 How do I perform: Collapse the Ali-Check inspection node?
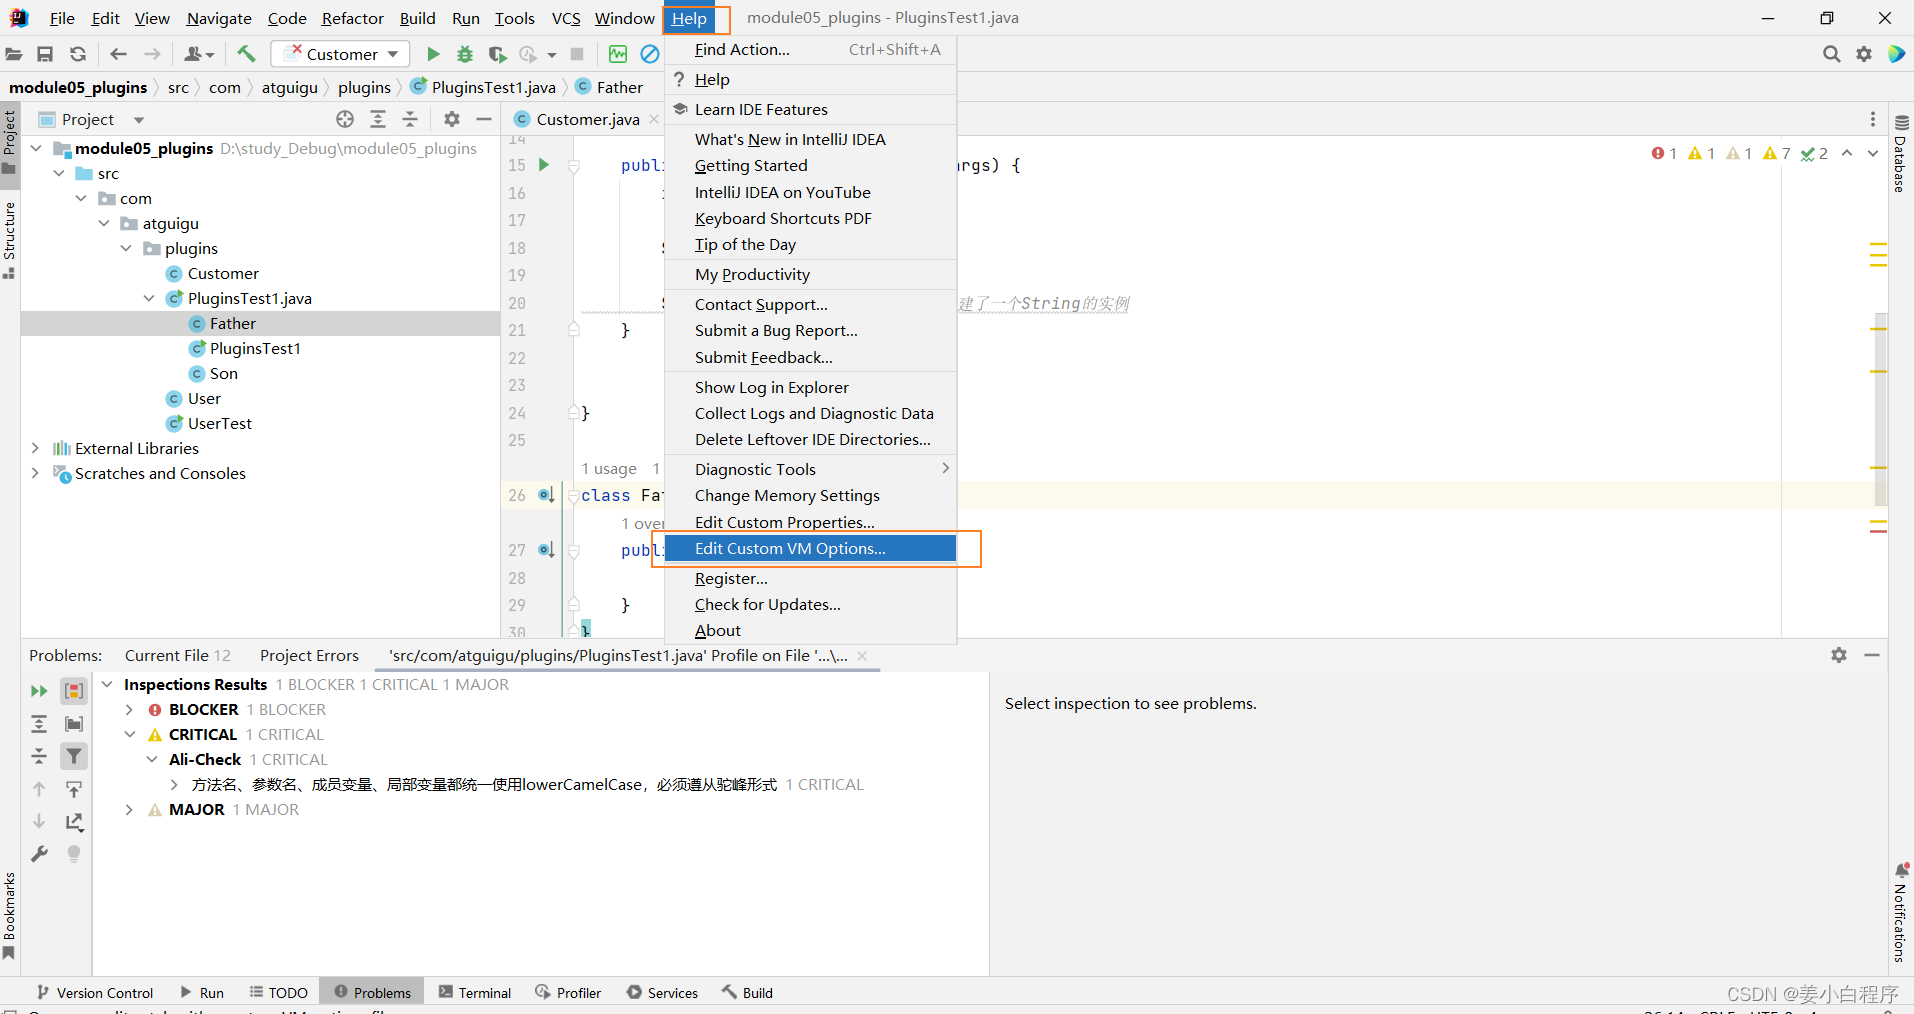[x=152, y=759]
